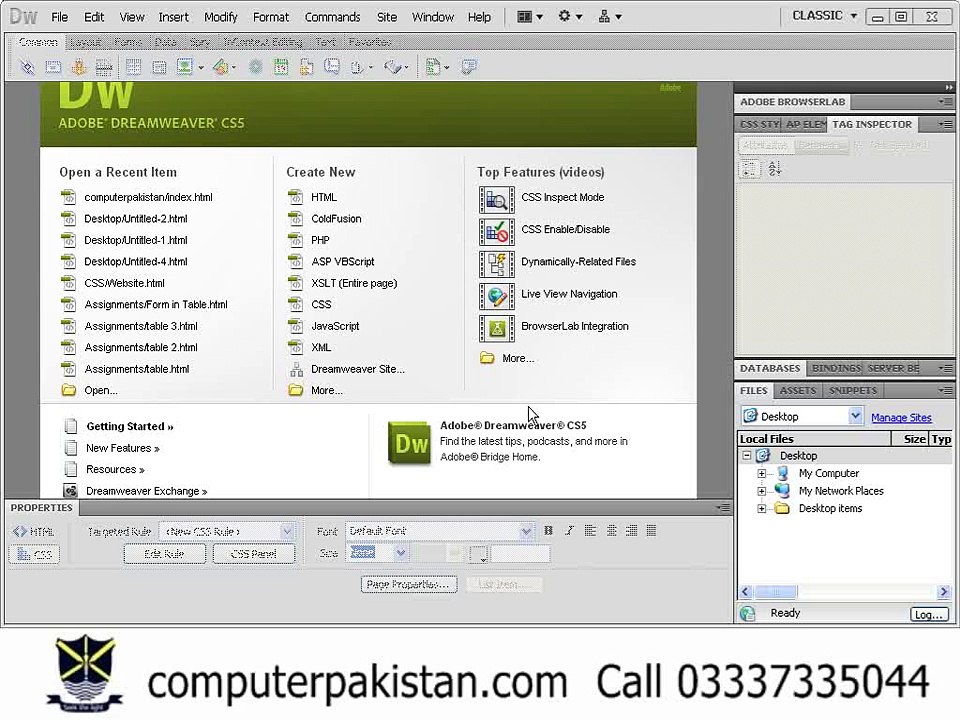Show list view in Tag Inspector

pyautogui.click(x=774, y=170)
